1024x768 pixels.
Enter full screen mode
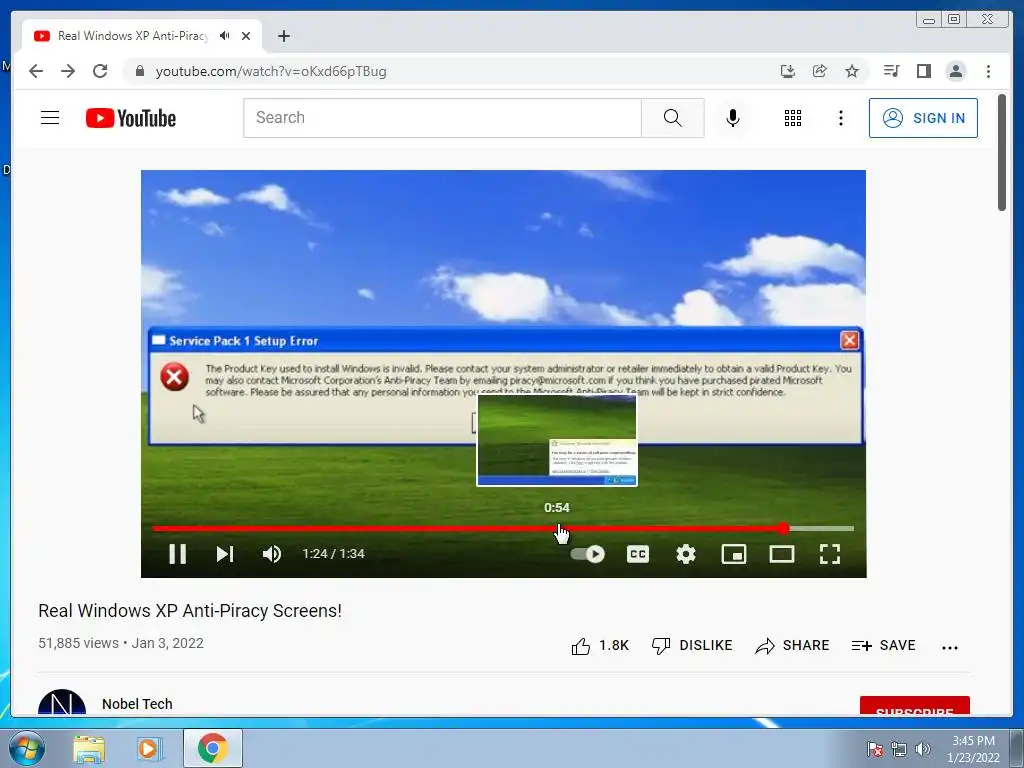coord(829,554)
